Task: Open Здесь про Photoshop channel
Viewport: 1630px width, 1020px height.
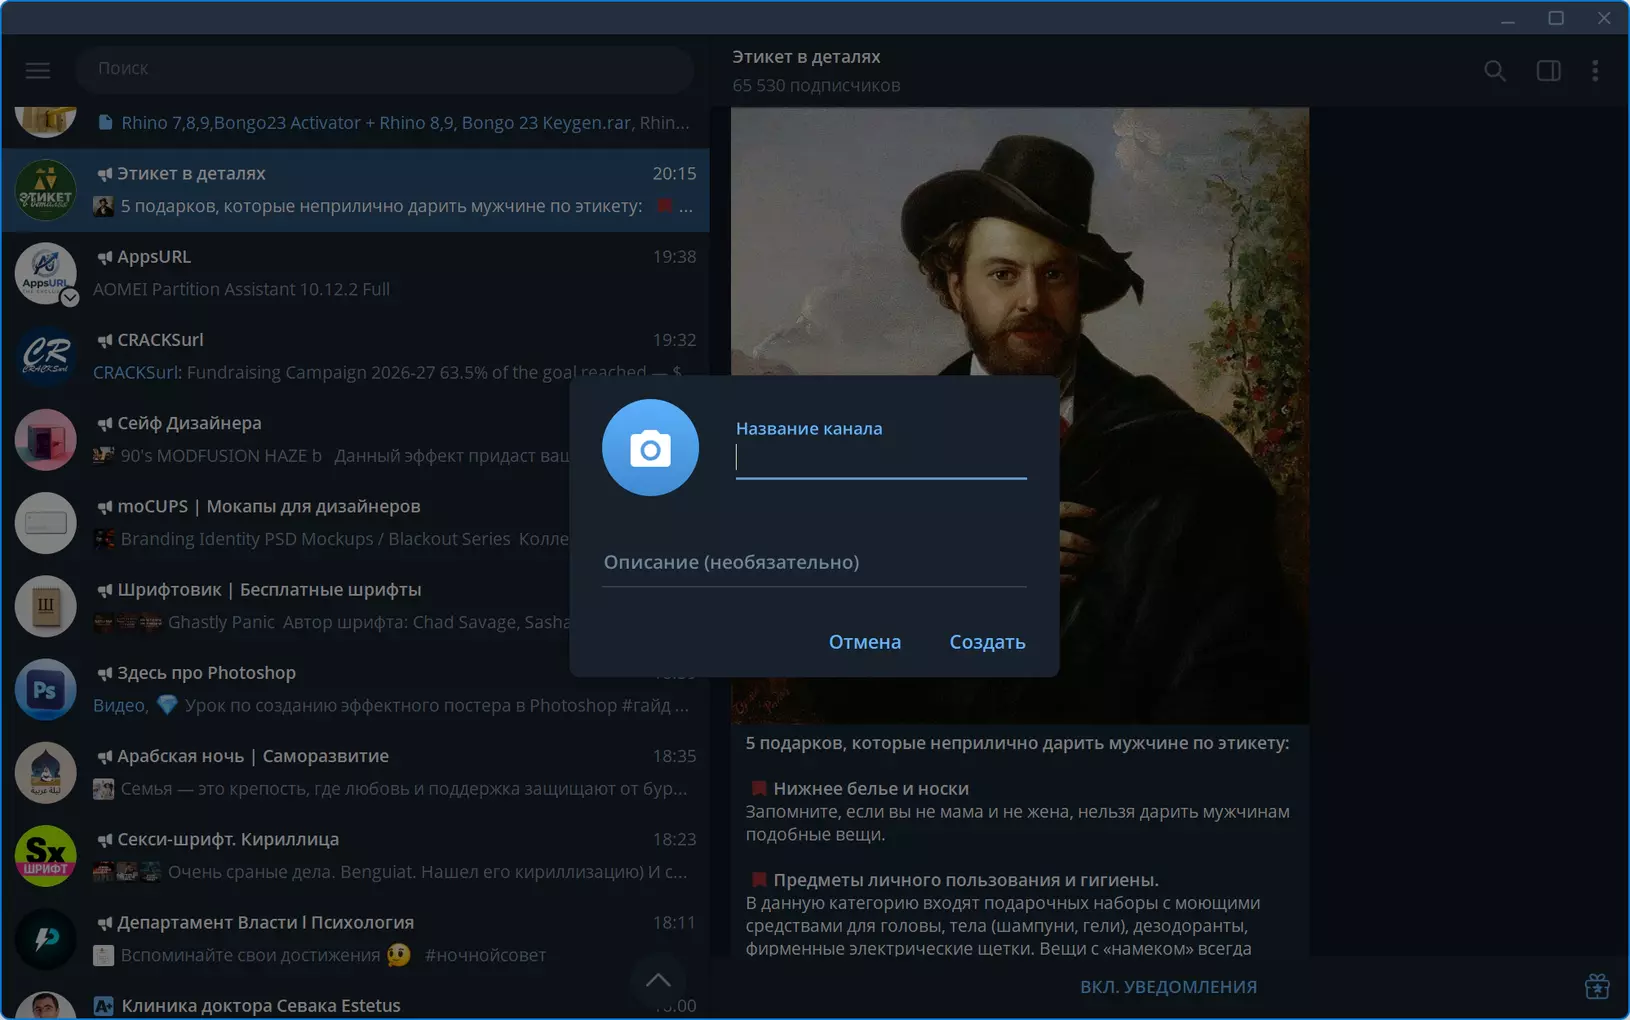Action: [355, 689]
